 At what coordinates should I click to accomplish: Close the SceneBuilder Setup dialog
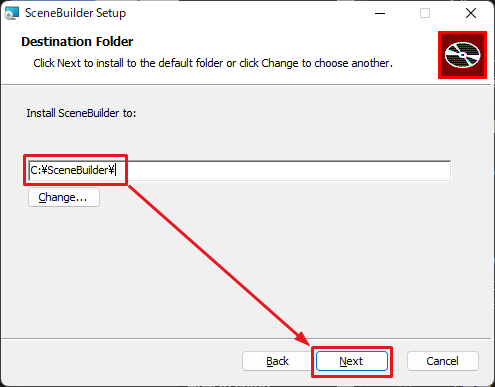click(471, 13)
